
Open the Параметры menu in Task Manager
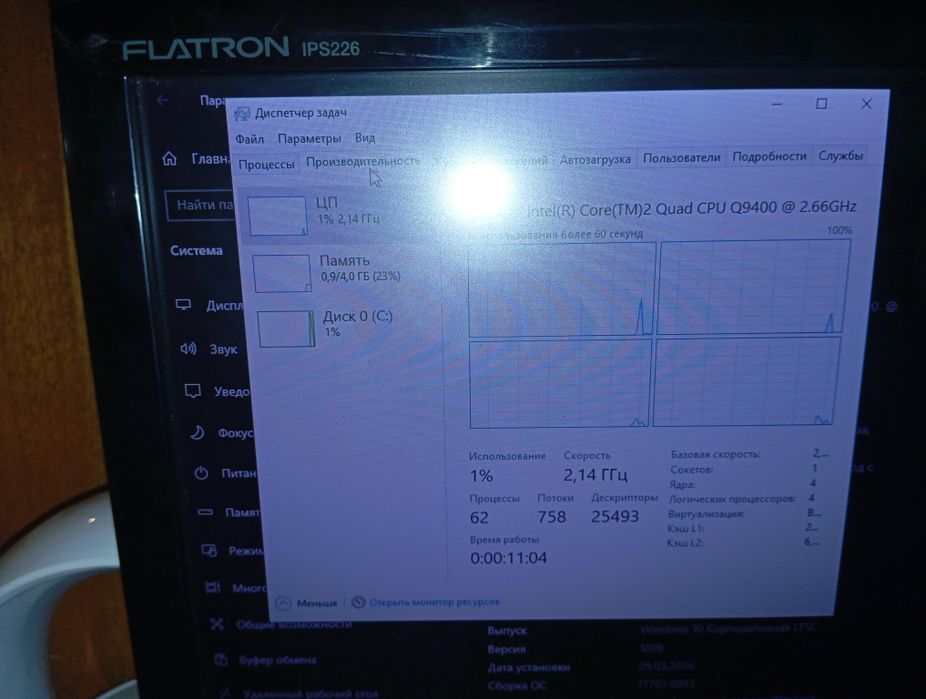309,139
